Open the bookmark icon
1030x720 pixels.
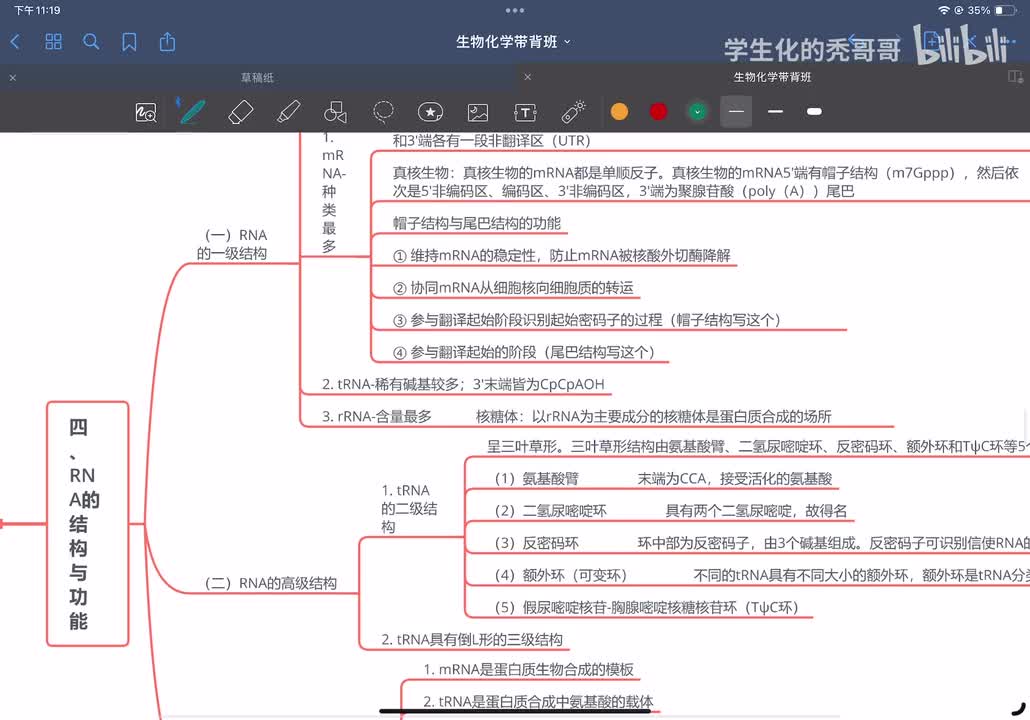[129, 43]
